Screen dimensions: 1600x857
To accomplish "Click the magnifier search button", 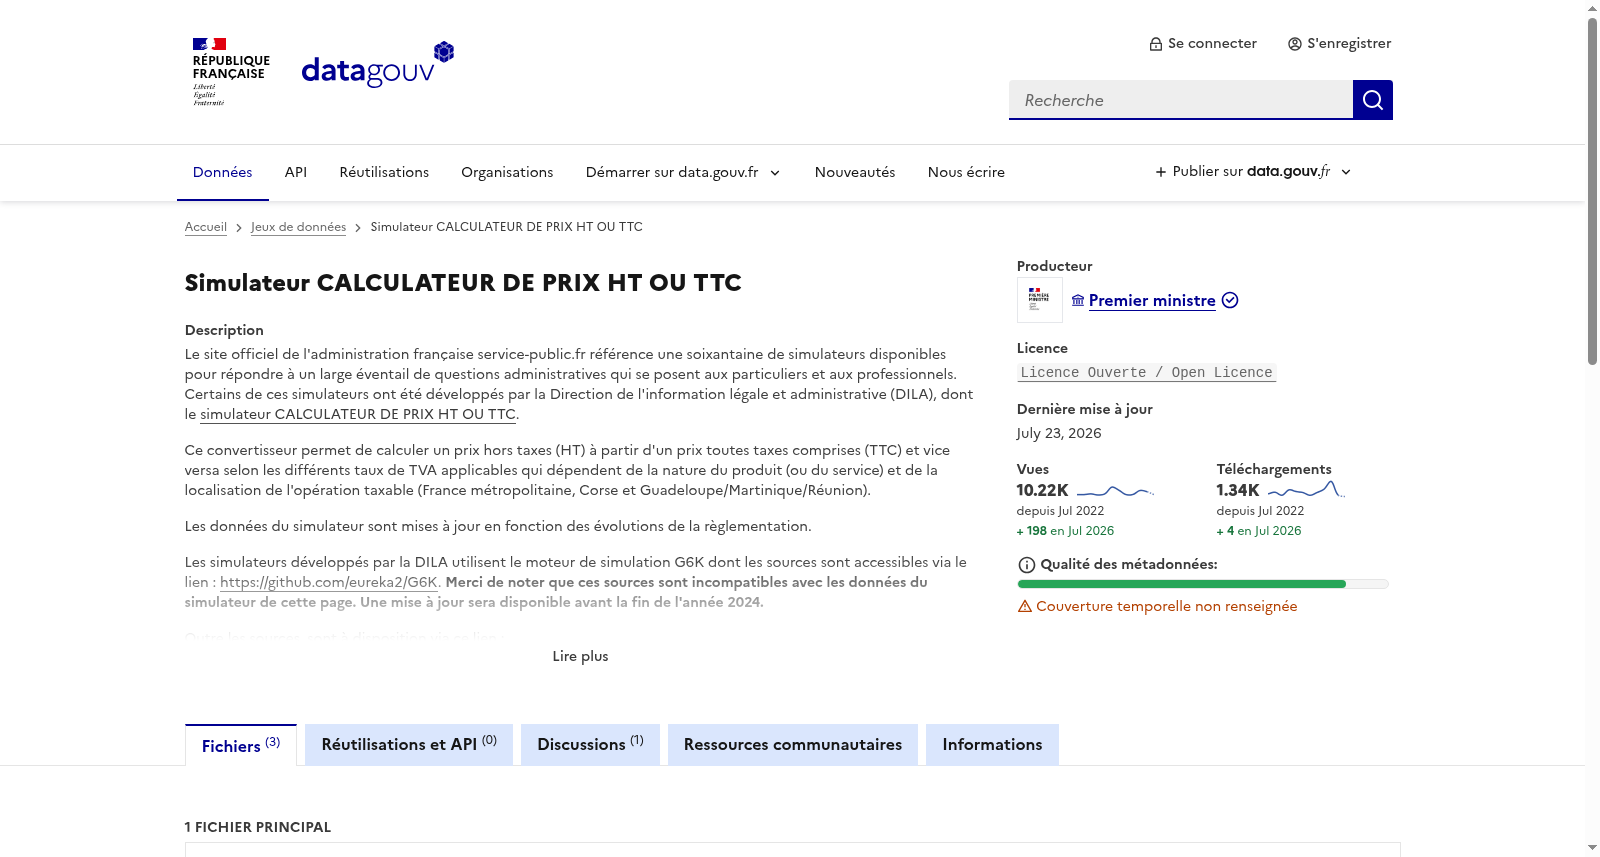I will tap(1372, 100).
